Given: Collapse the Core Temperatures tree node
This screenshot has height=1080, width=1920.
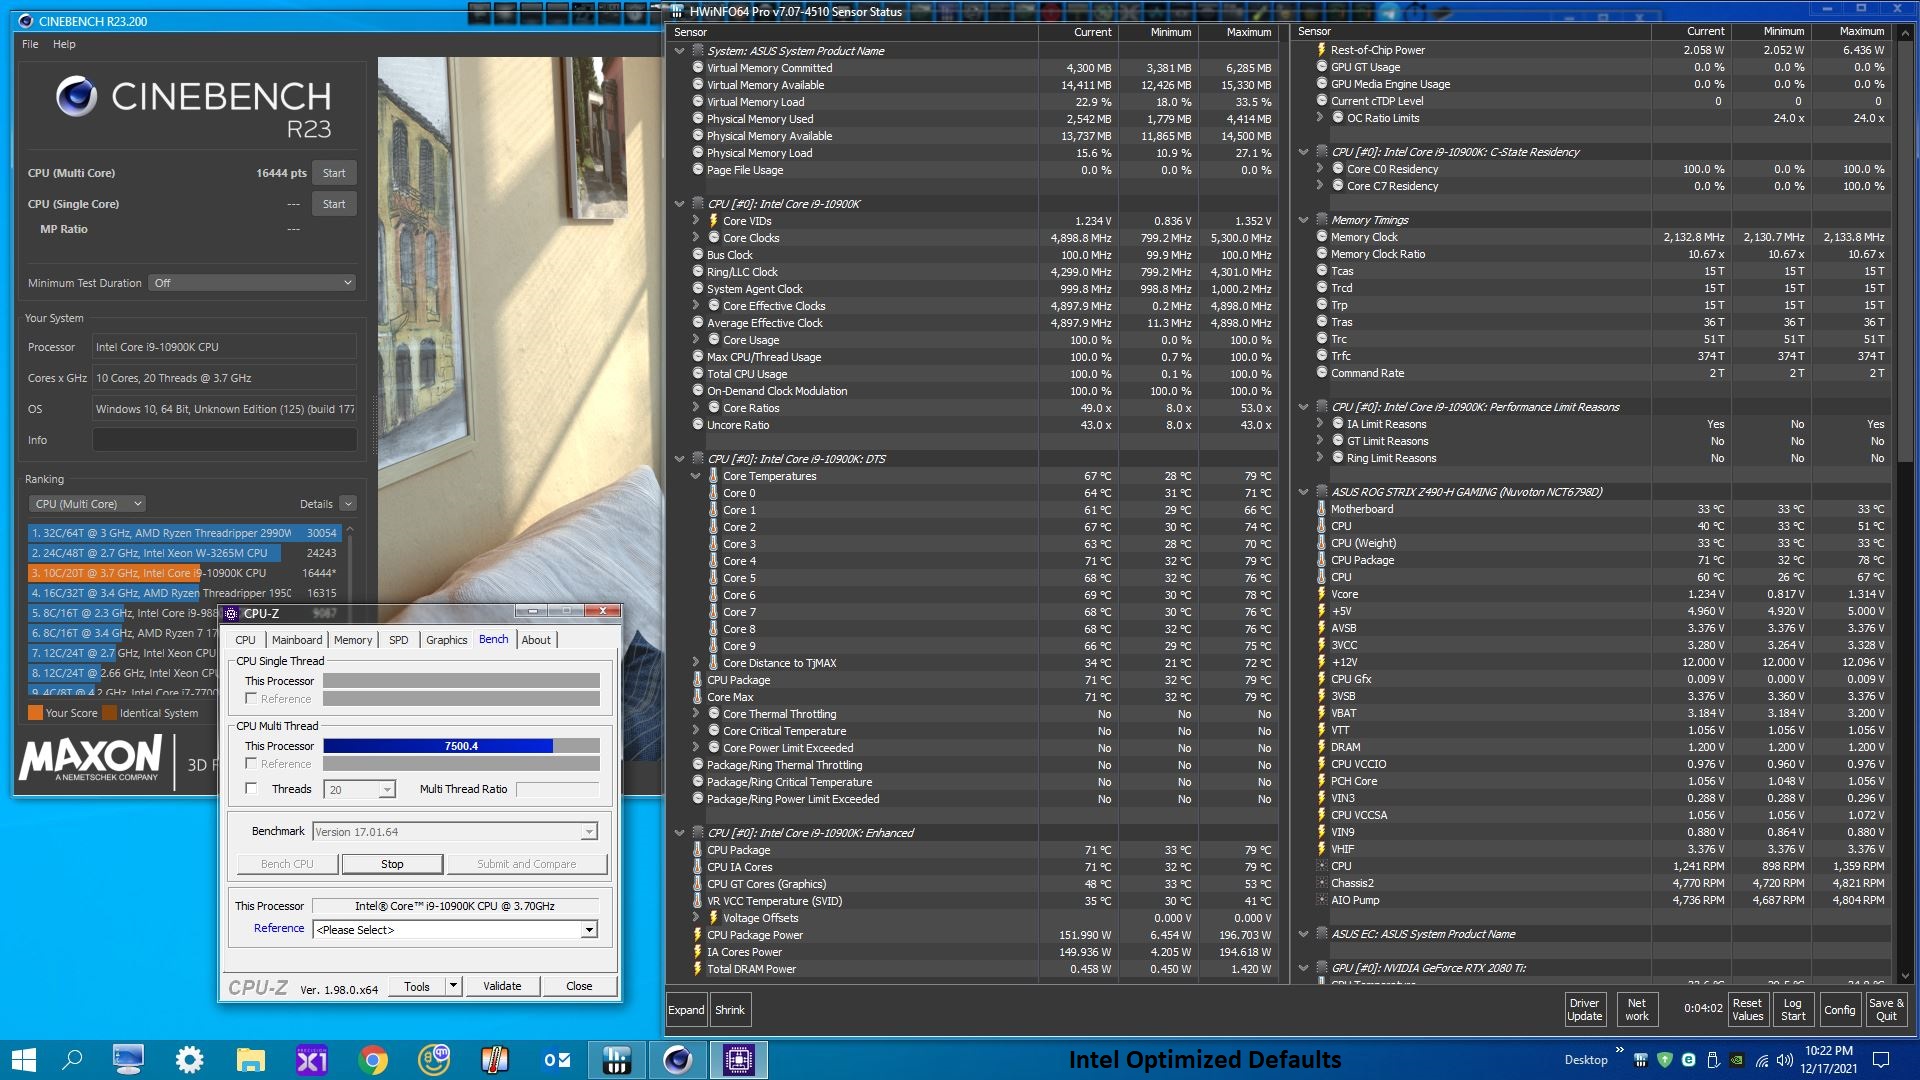Looking at the screenshot, I should [696, 476].
